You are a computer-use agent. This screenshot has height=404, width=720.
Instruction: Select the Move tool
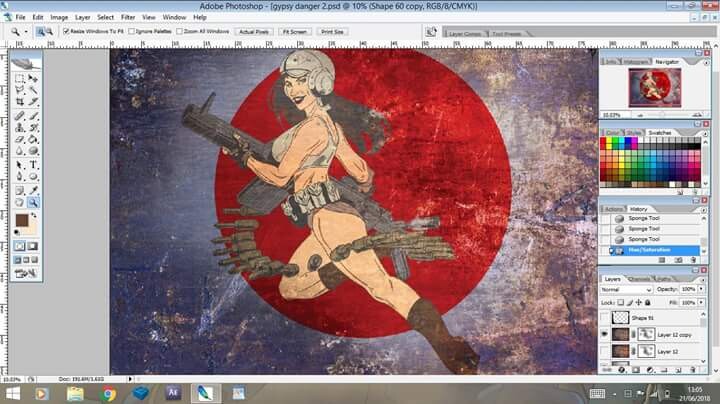click(33, 79)
